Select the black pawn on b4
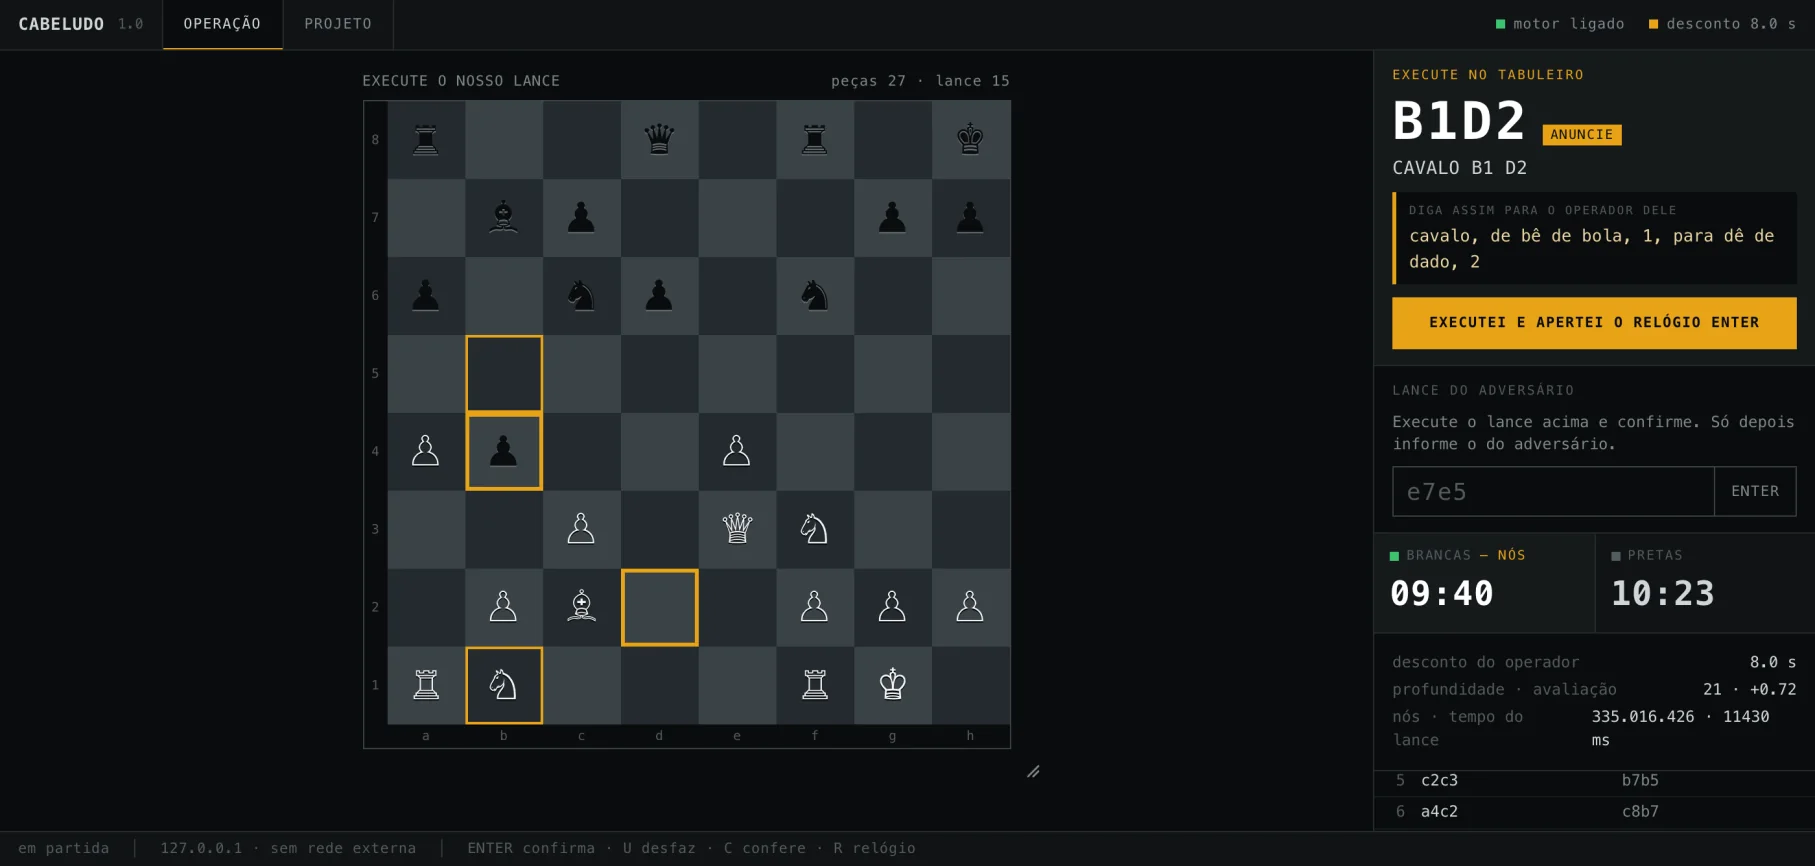The width and height of the screenshot is (1815, 866). click(x=504, y=451)
